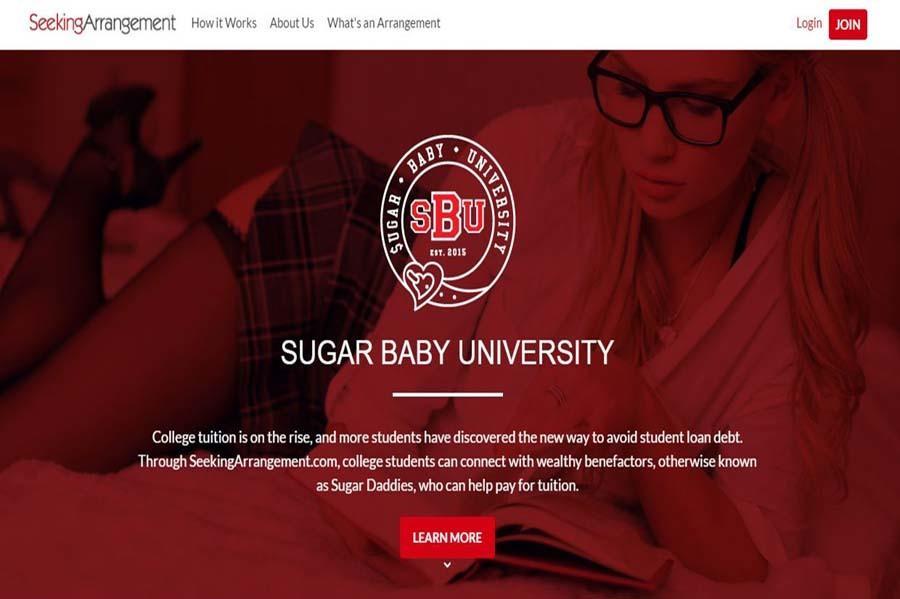Click the EST. 2015 text in seal
Viewport: 900px width, 599px height.
pyautogui.click(x=448, y=252)
